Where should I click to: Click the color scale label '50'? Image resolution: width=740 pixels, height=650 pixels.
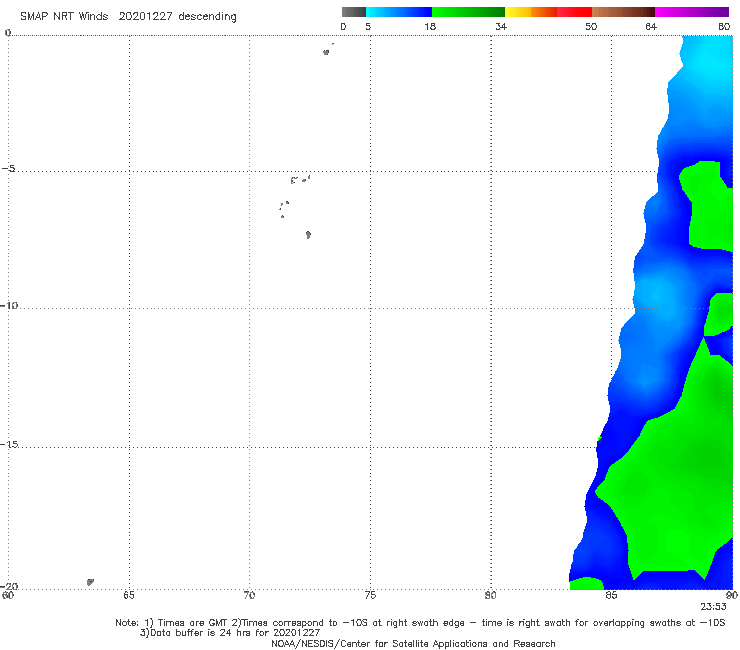591,26
